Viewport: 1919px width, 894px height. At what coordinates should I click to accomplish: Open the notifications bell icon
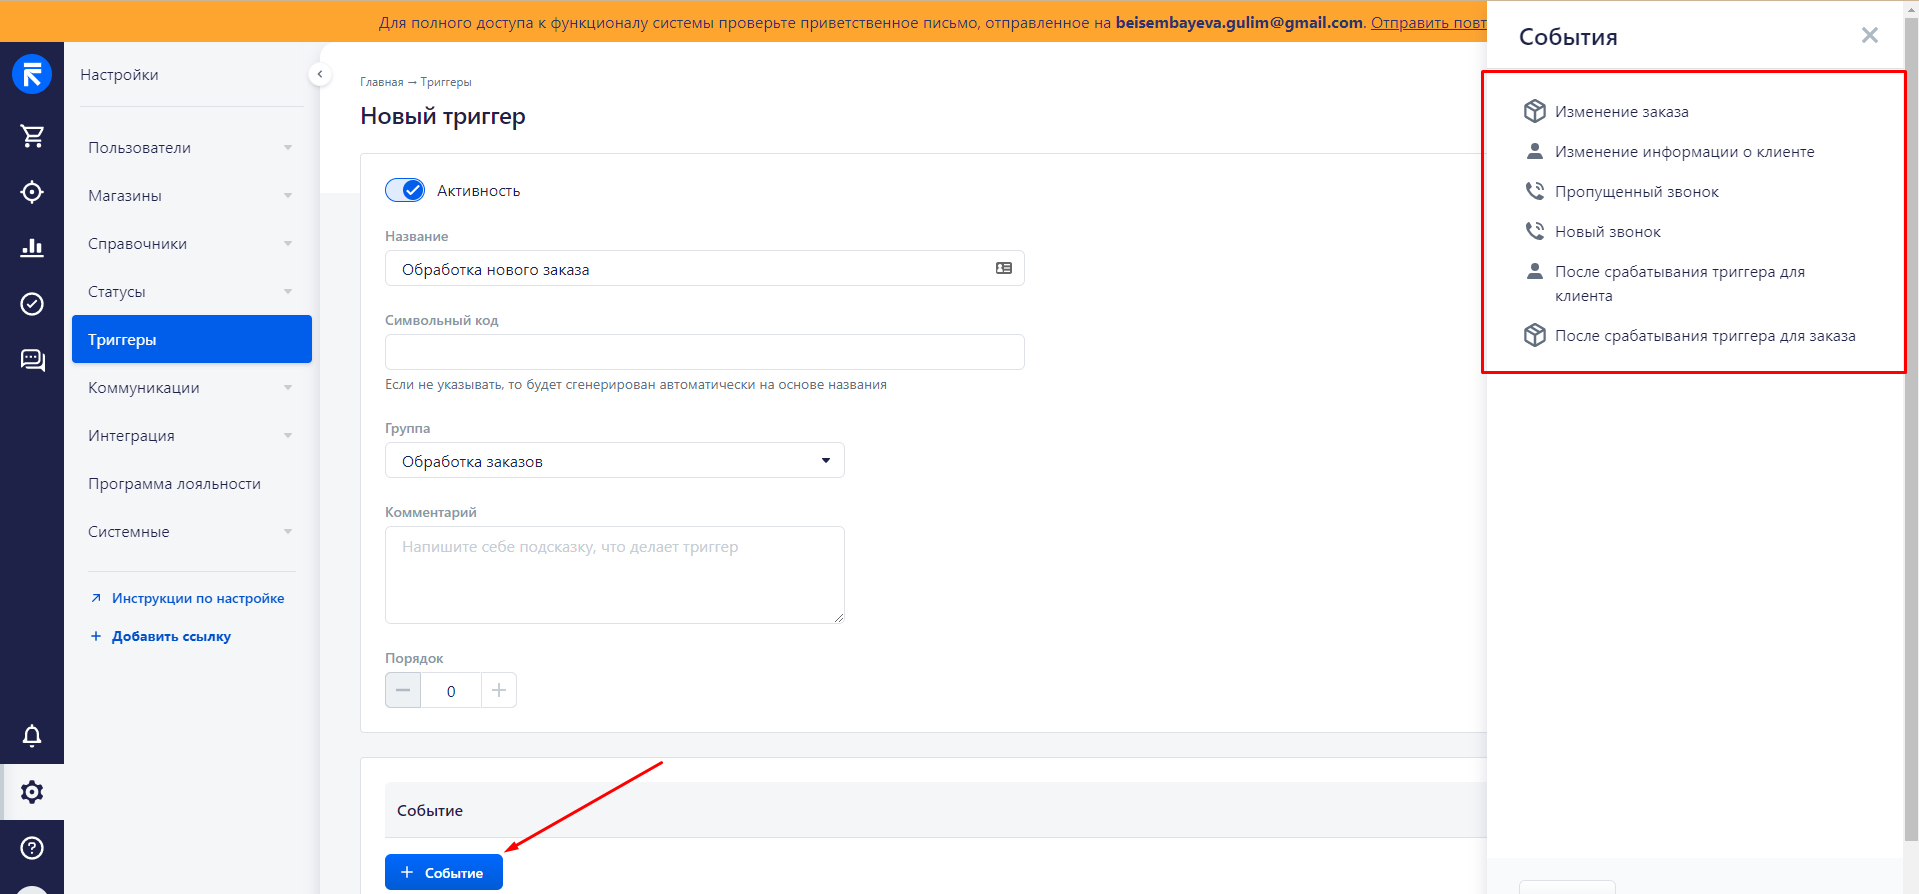(32, 736)
